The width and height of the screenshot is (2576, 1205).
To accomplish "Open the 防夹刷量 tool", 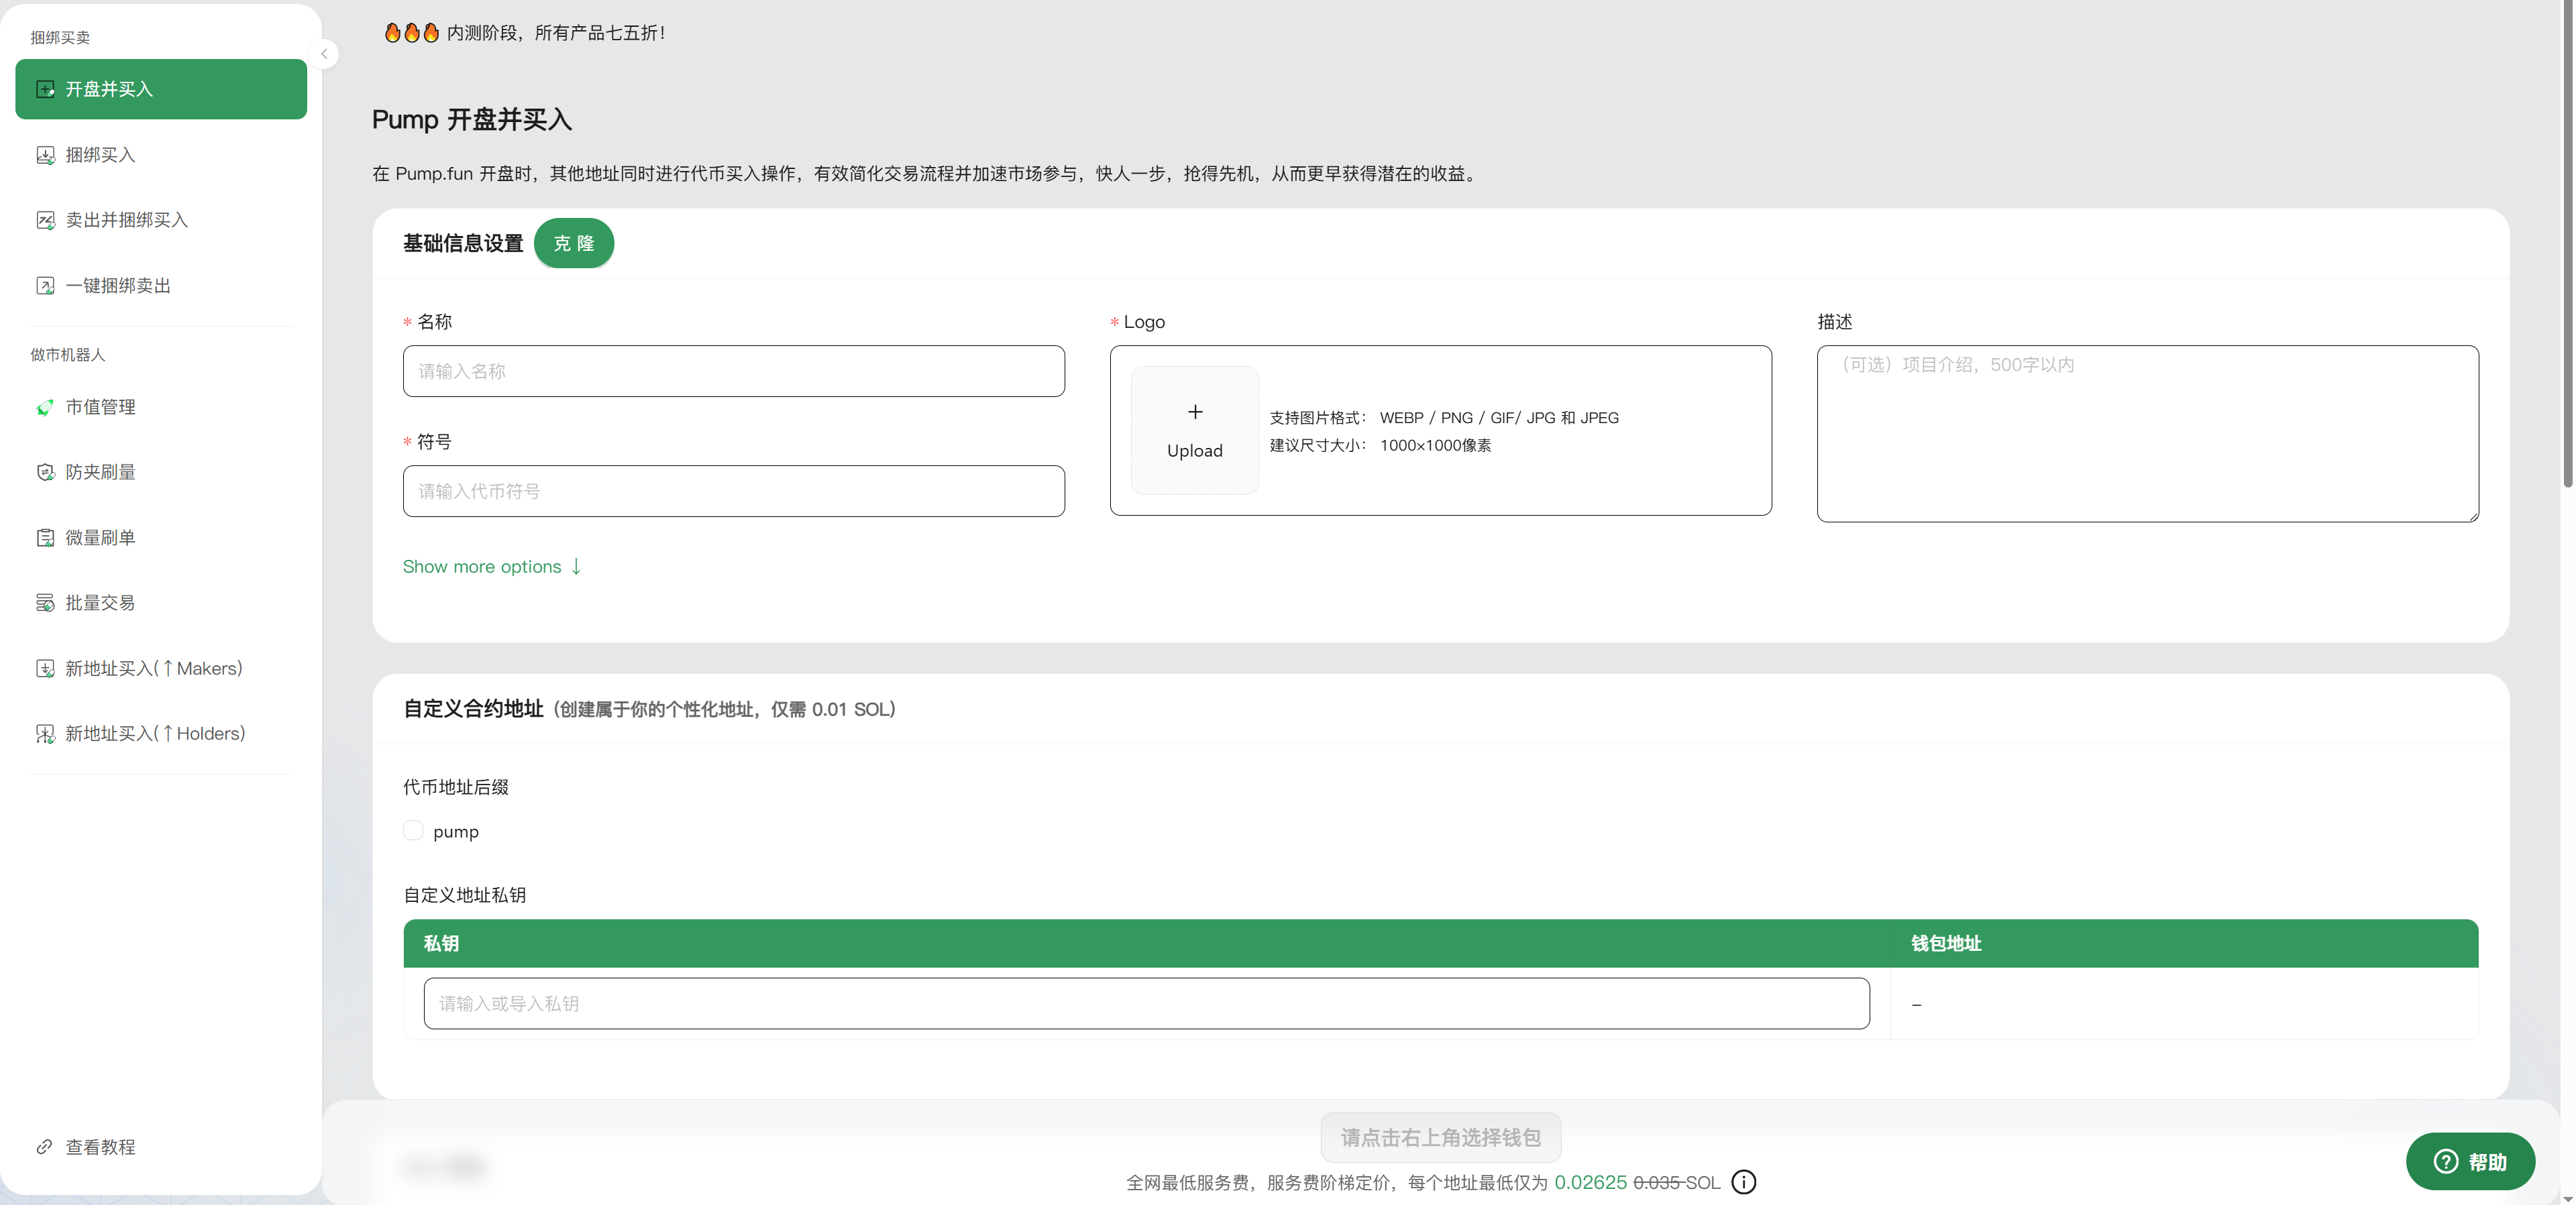I will point(99,472).
